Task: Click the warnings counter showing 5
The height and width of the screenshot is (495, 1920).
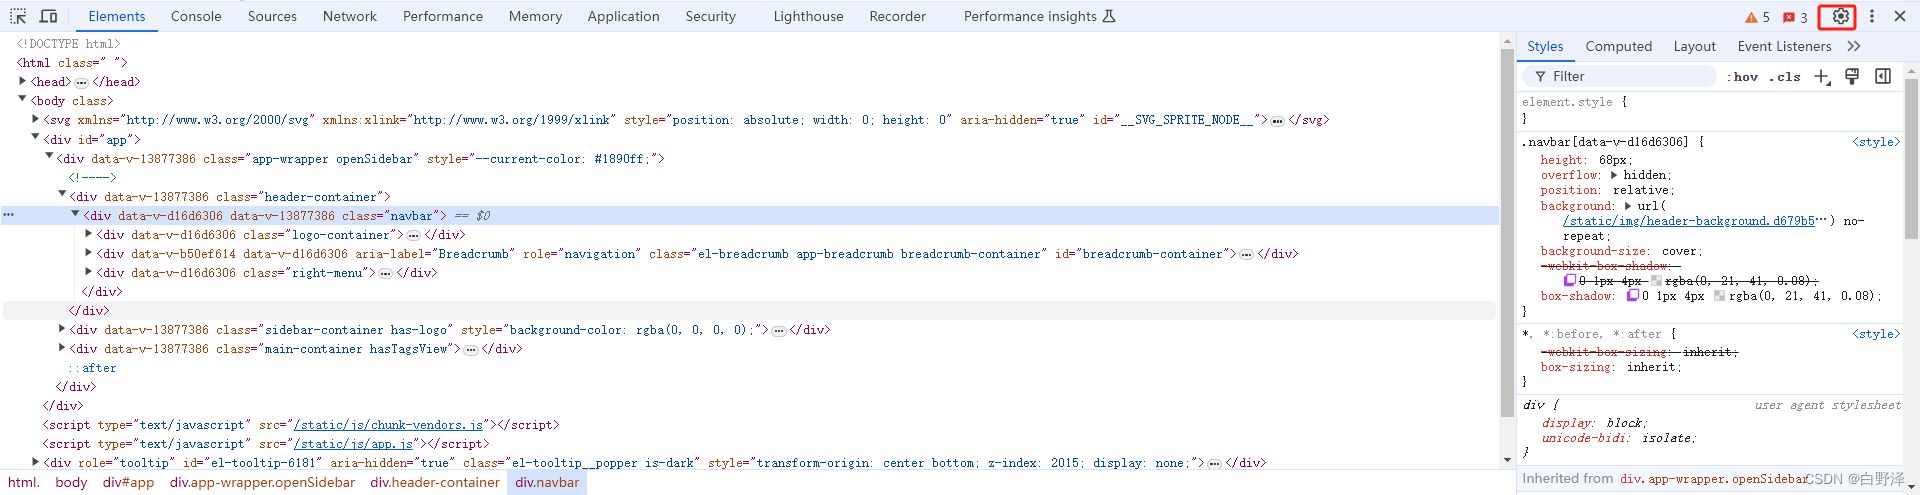Action: (x=1758, y=17)
